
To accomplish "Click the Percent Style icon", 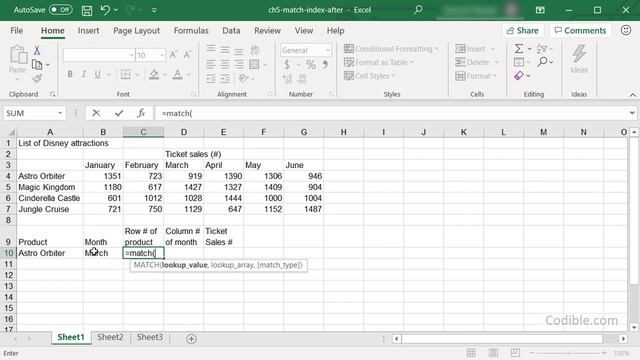I will 311,64.
